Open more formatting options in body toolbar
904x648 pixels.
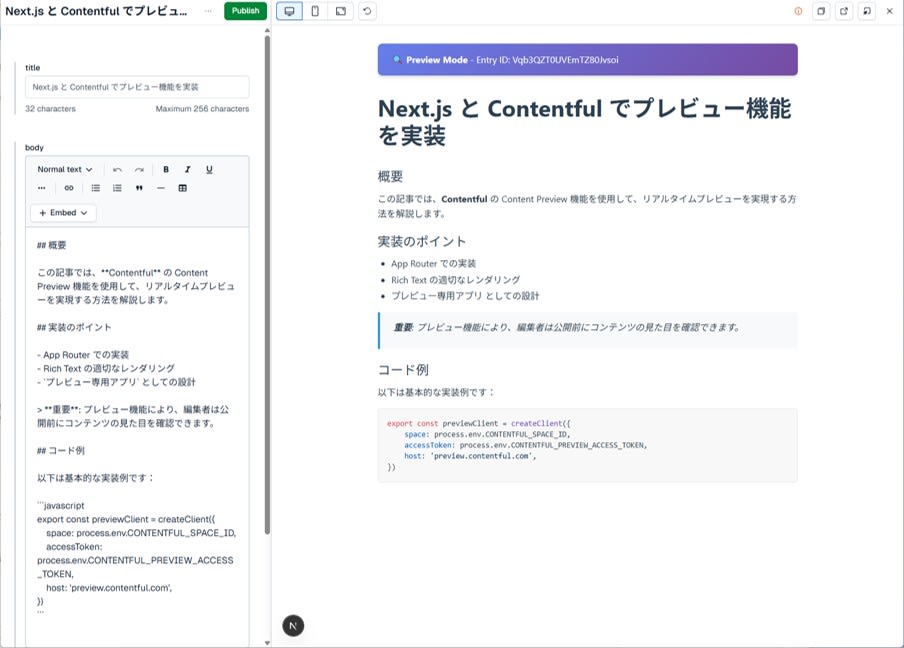[42, 188]
